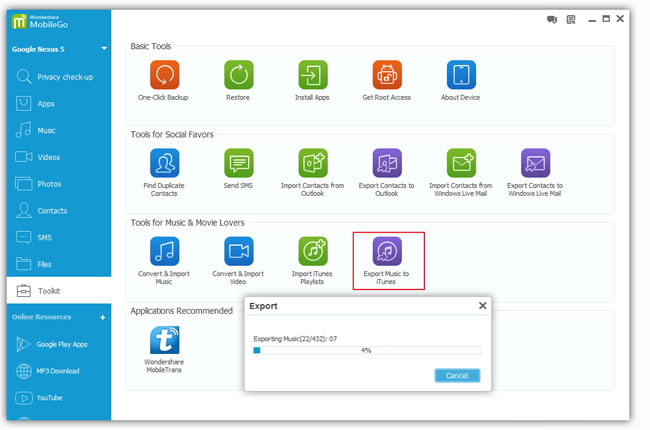Open the Contacts section in sidebar
Image resolution: width=650 pixels, height=430 pixels.
59,211
